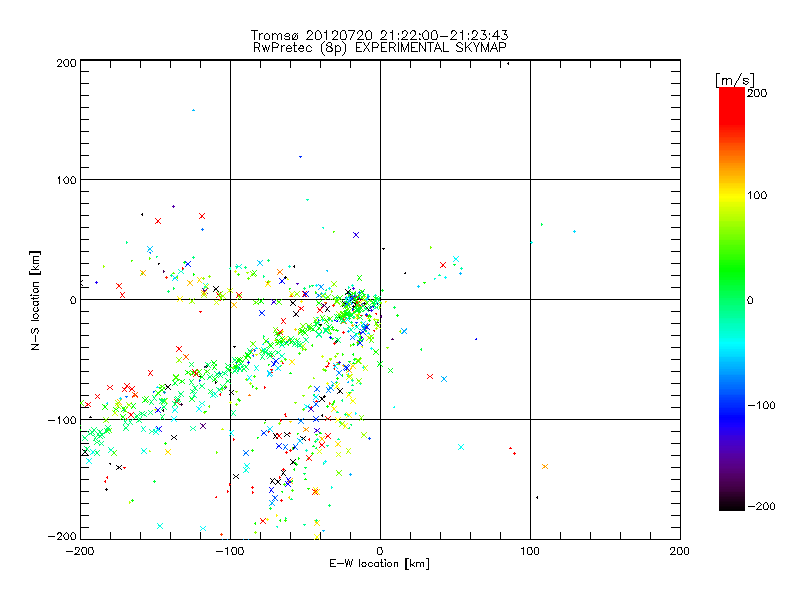Click the RwPretec EXPERIMENTAL SKYMAP subtitle
800x600 pixels.
tap(379, 46)
